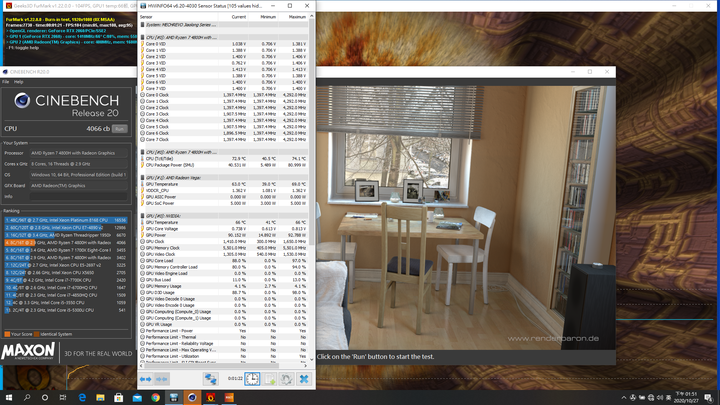Open Windows Start menu
Screen dimensions: 720x405
click(9, 397)
